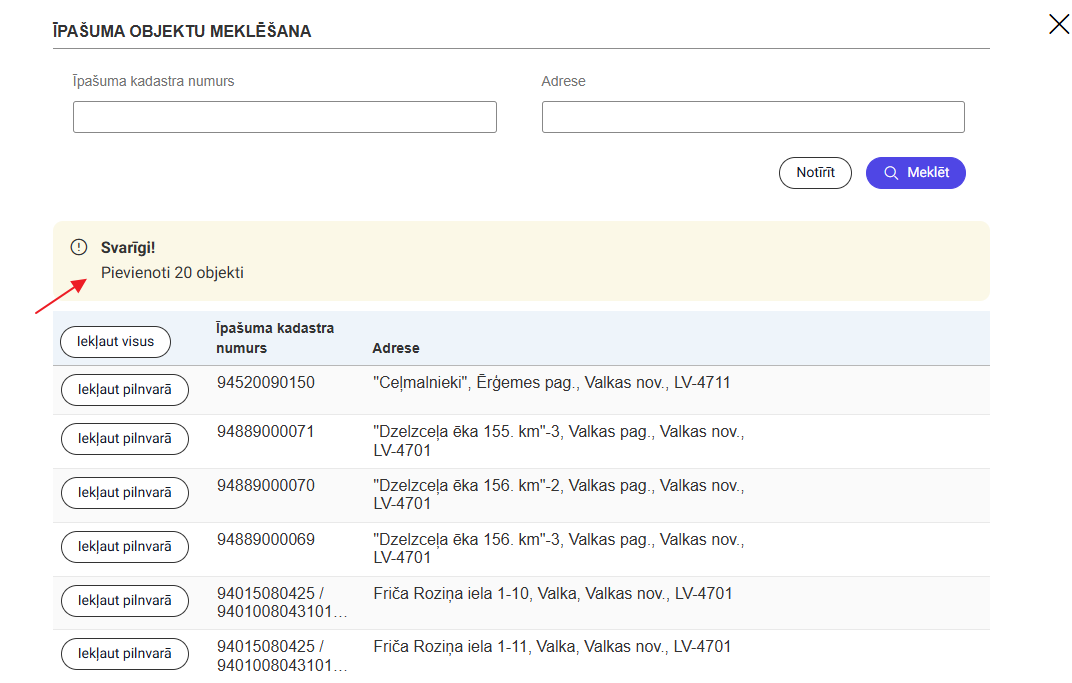Include property 94889000070 in full
This screenshot has height=683, width=1072.
click(x=125, y=492)
